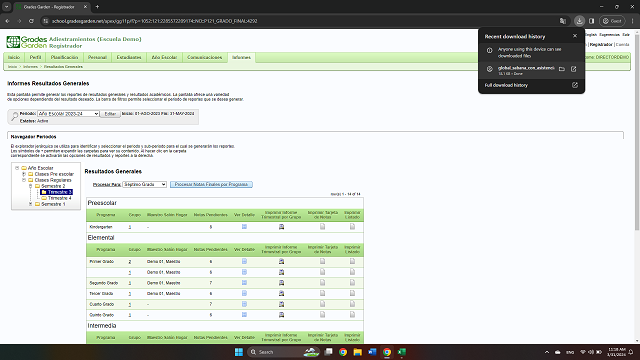Image resolution: width=640 pixels, height=360 pixels.
Task: Collapse the Año Escolar tree node
Action: tap(17, 168)
